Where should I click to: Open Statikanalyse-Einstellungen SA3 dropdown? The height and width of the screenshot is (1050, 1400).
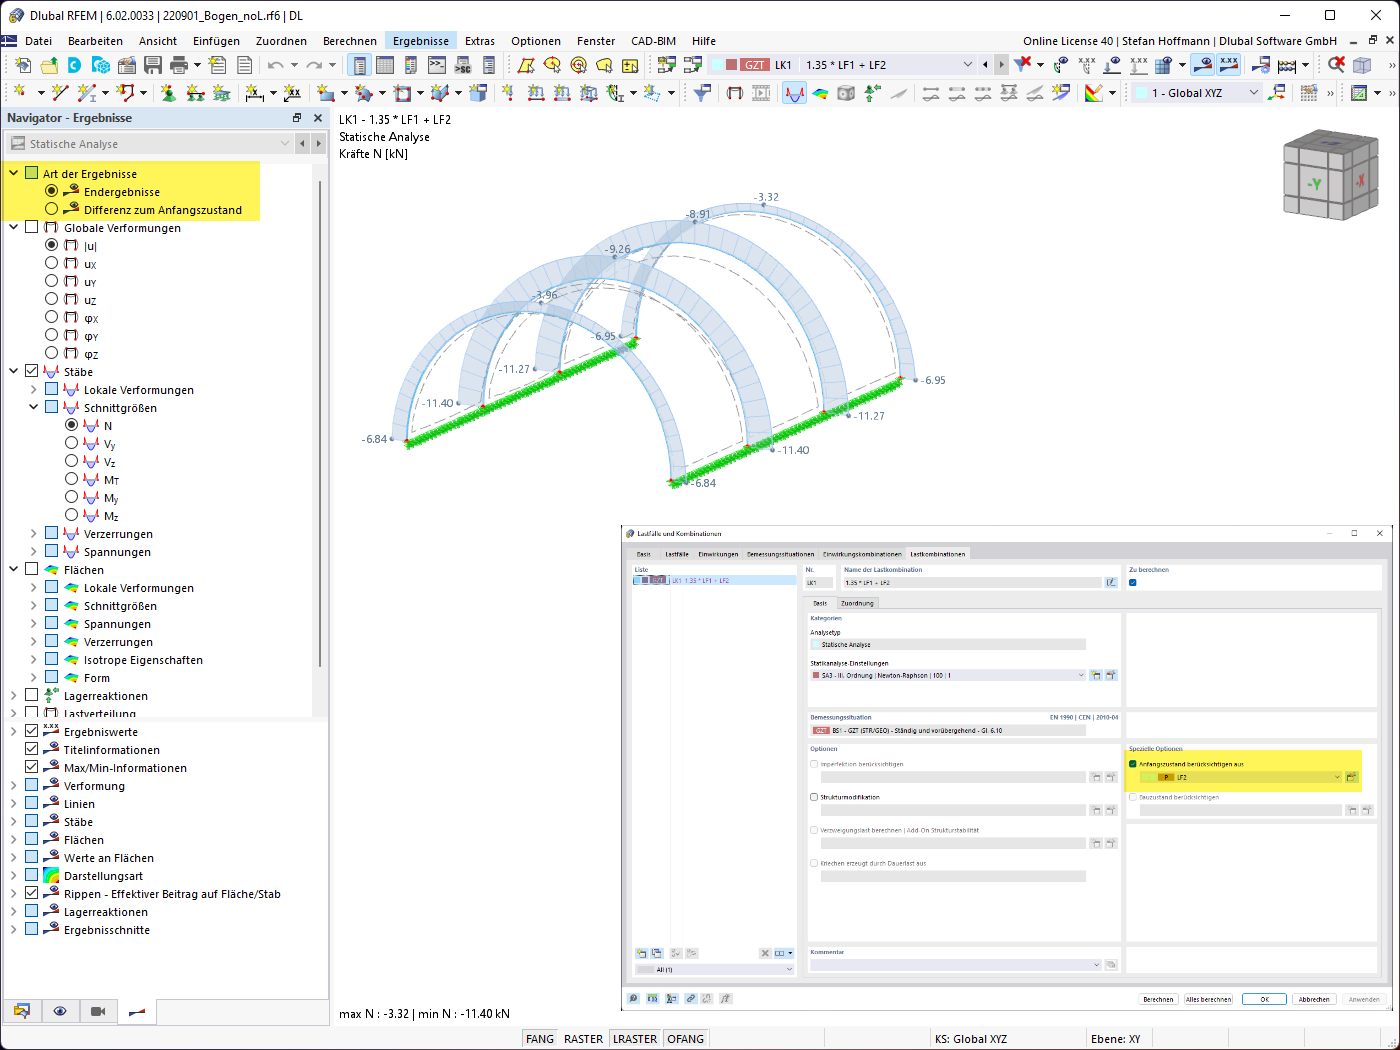[1081, 675]
